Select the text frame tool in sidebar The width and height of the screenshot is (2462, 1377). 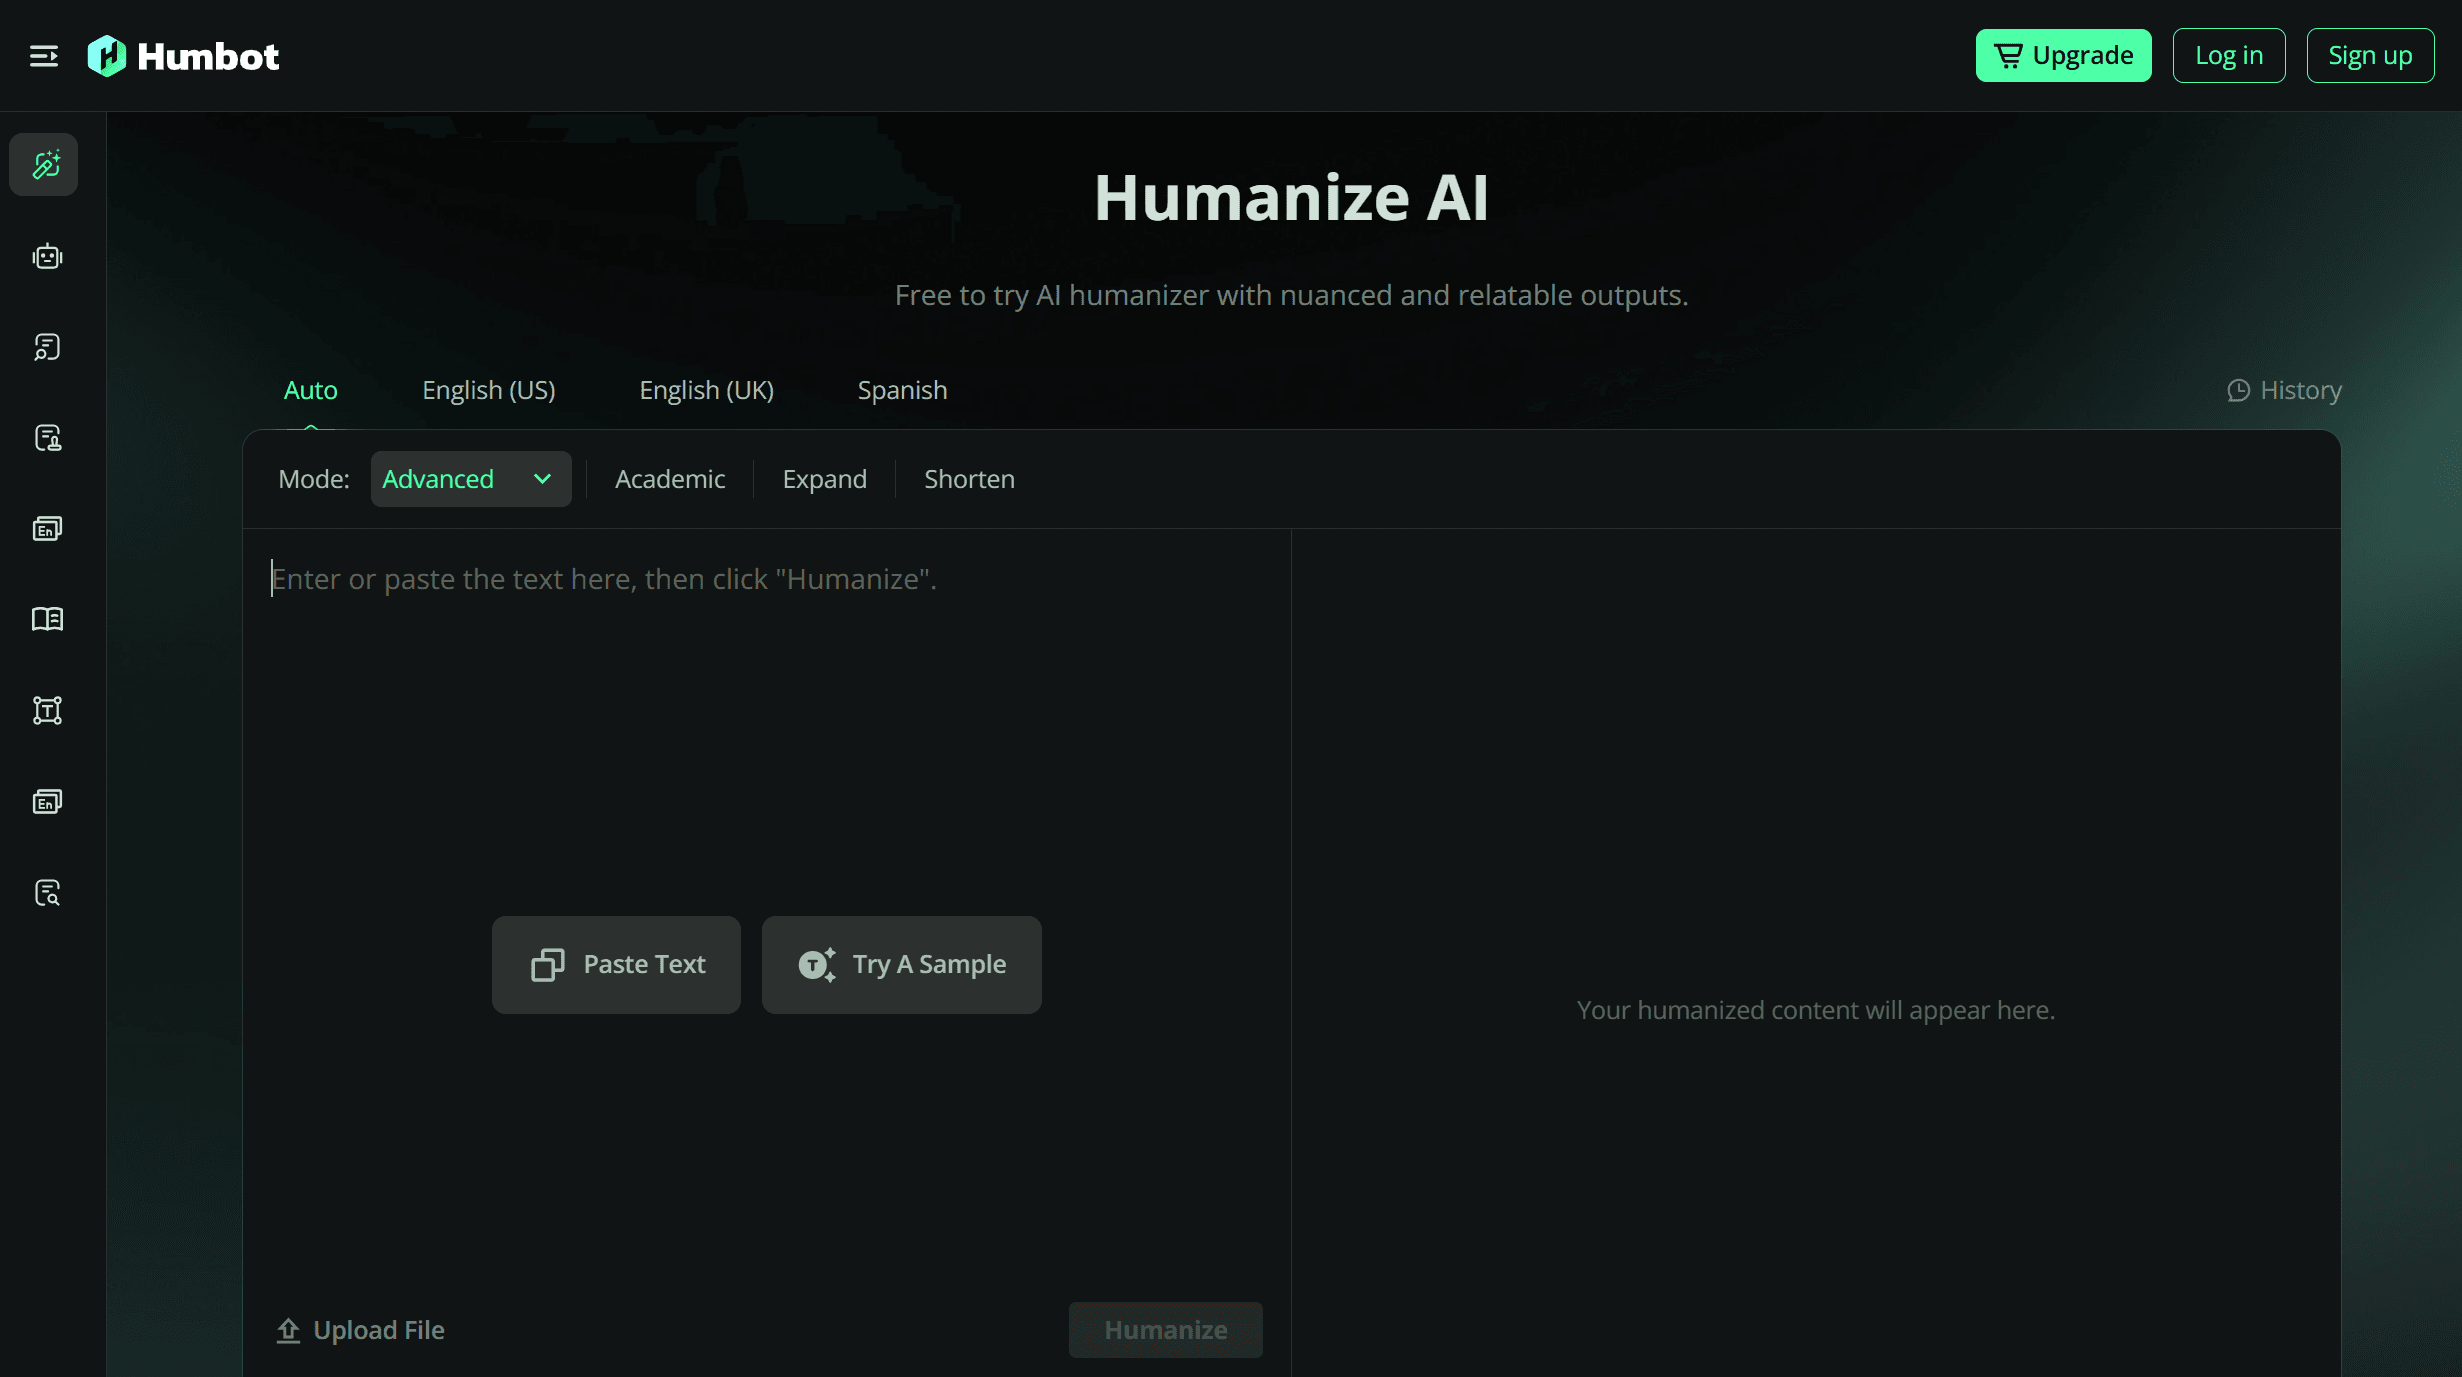pyautogui.click(x=45, y=710)
